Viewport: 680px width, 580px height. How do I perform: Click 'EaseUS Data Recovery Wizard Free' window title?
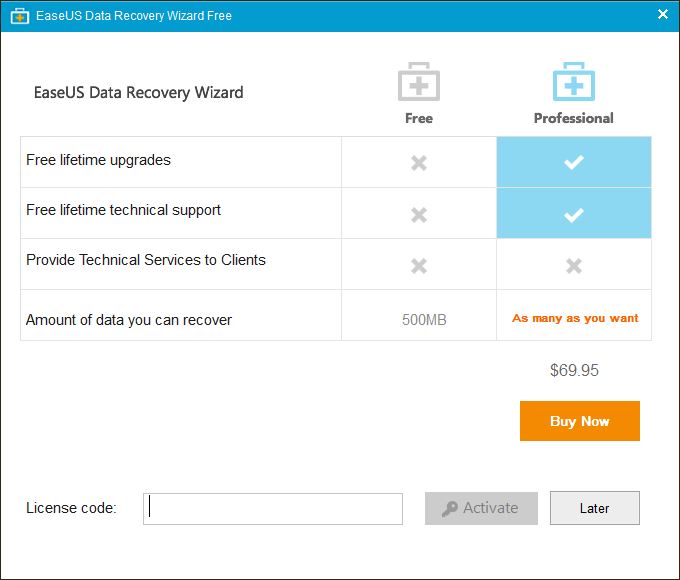click(x=134, y=16)
